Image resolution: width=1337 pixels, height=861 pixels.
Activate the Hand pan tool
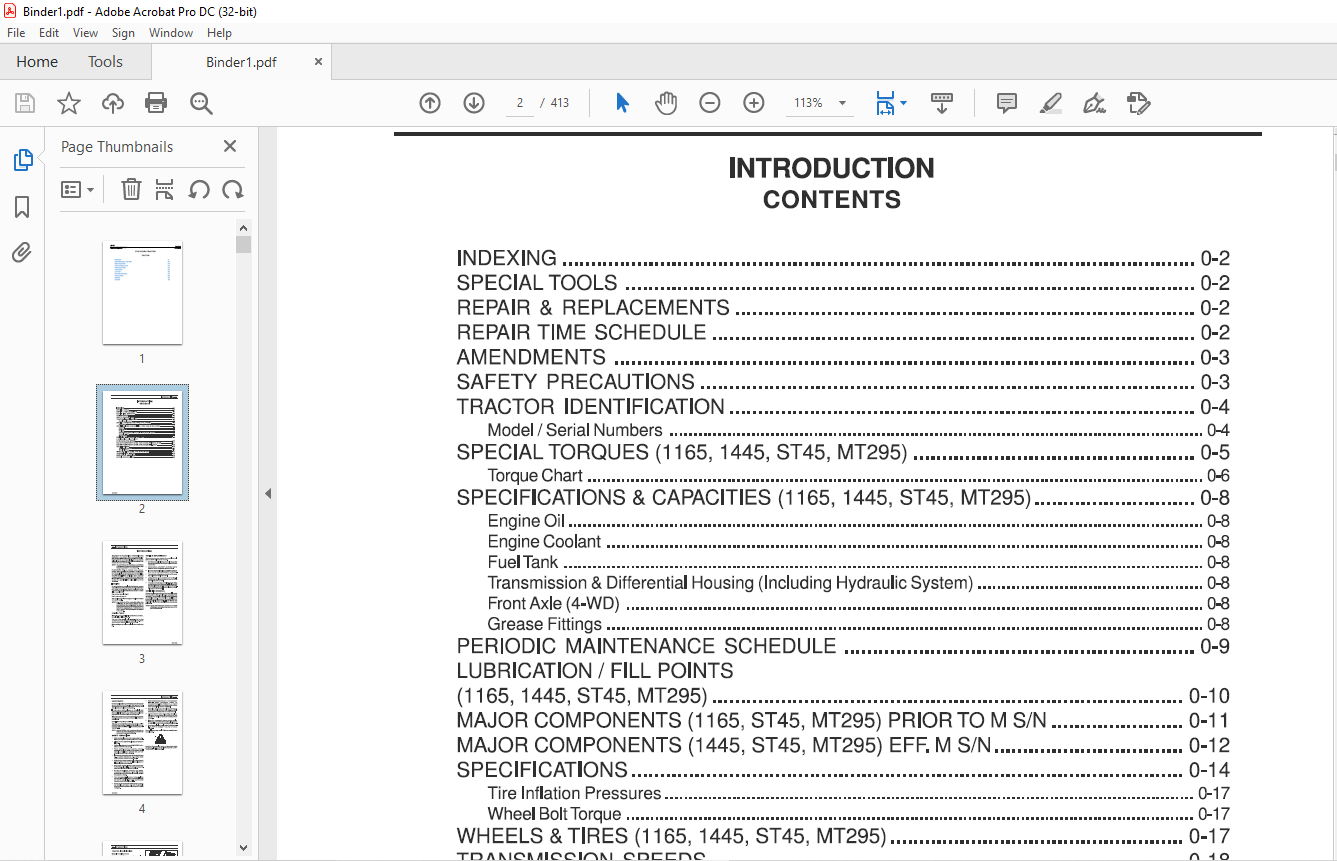point(666,103)
